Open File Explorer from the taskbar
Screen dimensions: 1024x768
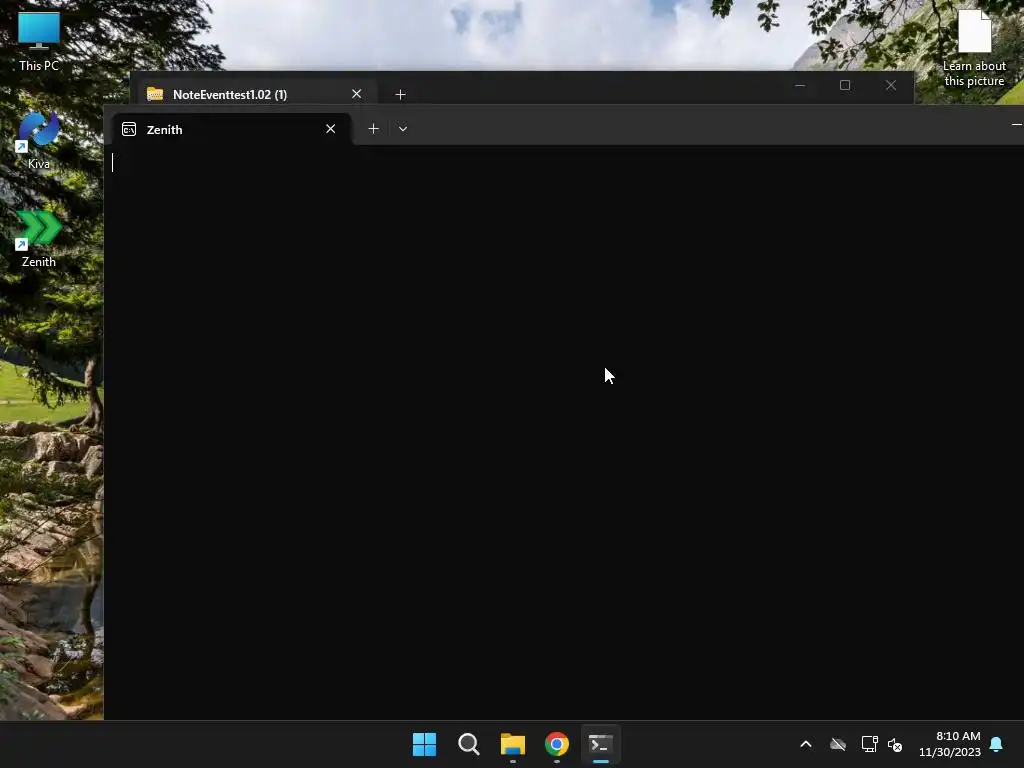point(513,744)
